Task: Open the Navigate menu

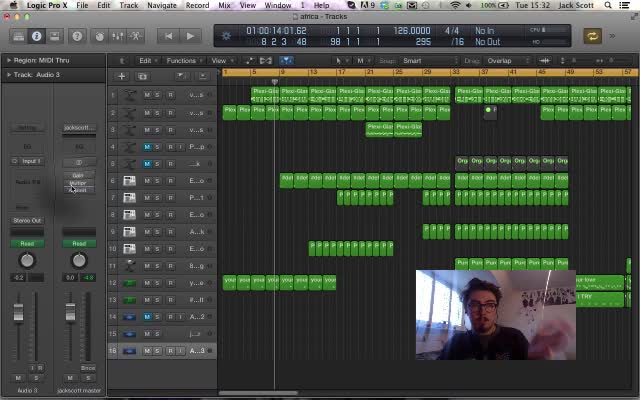Action: click(x=162, y=5)
